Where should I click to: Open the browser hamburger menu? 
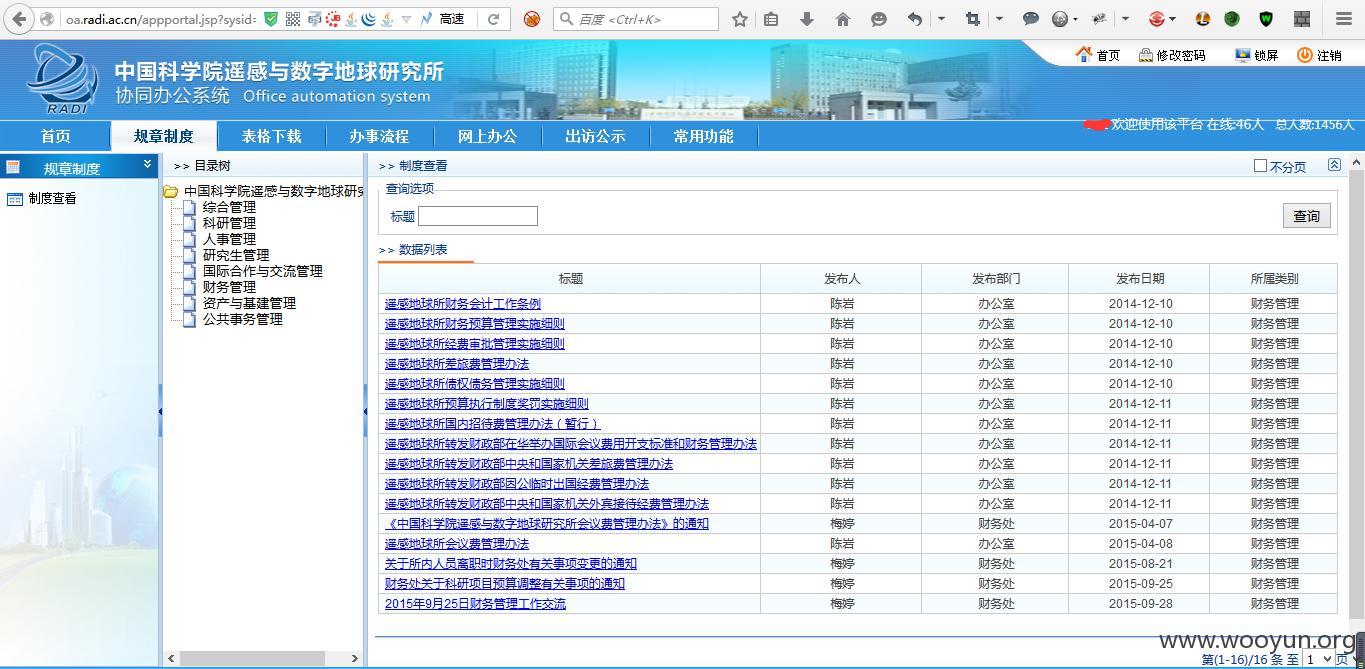click(x=1343, y=19)
